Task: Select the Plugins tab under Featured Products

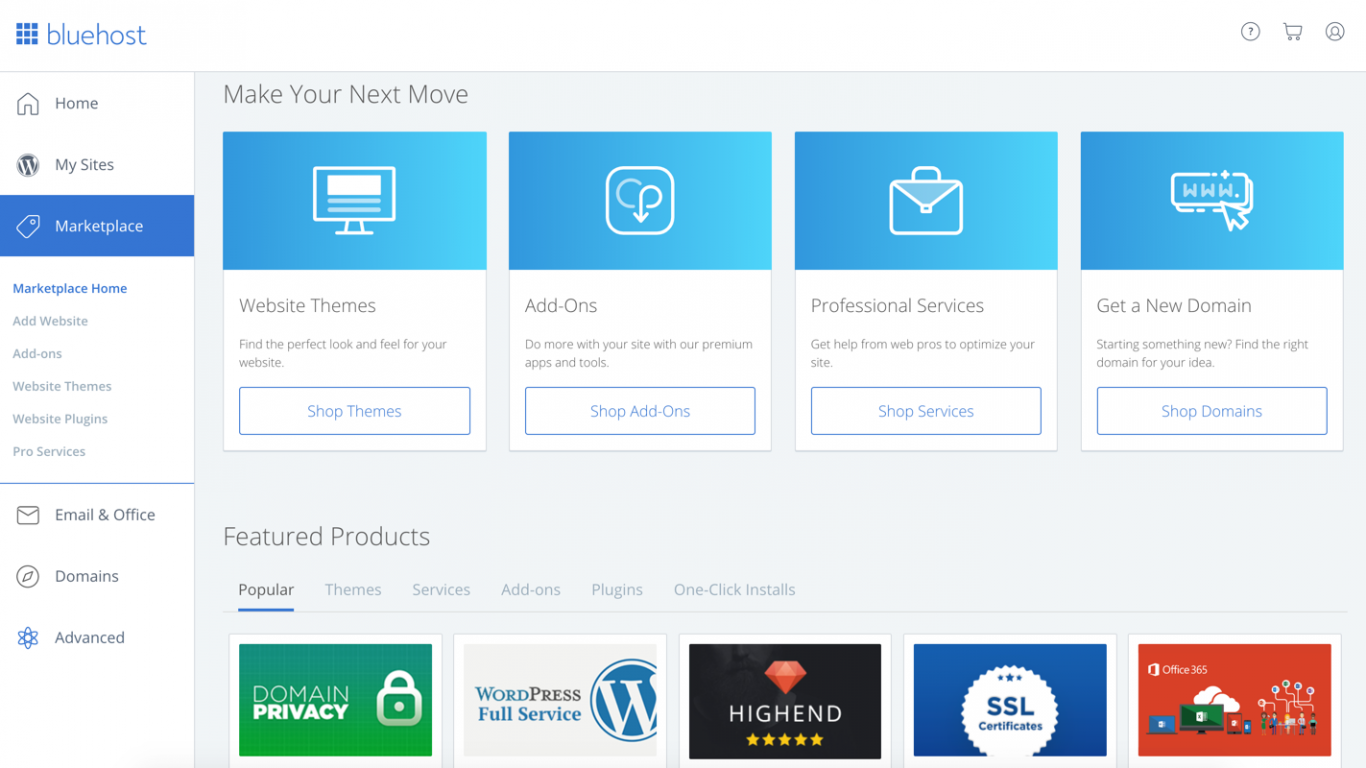Action: (617, 589)
